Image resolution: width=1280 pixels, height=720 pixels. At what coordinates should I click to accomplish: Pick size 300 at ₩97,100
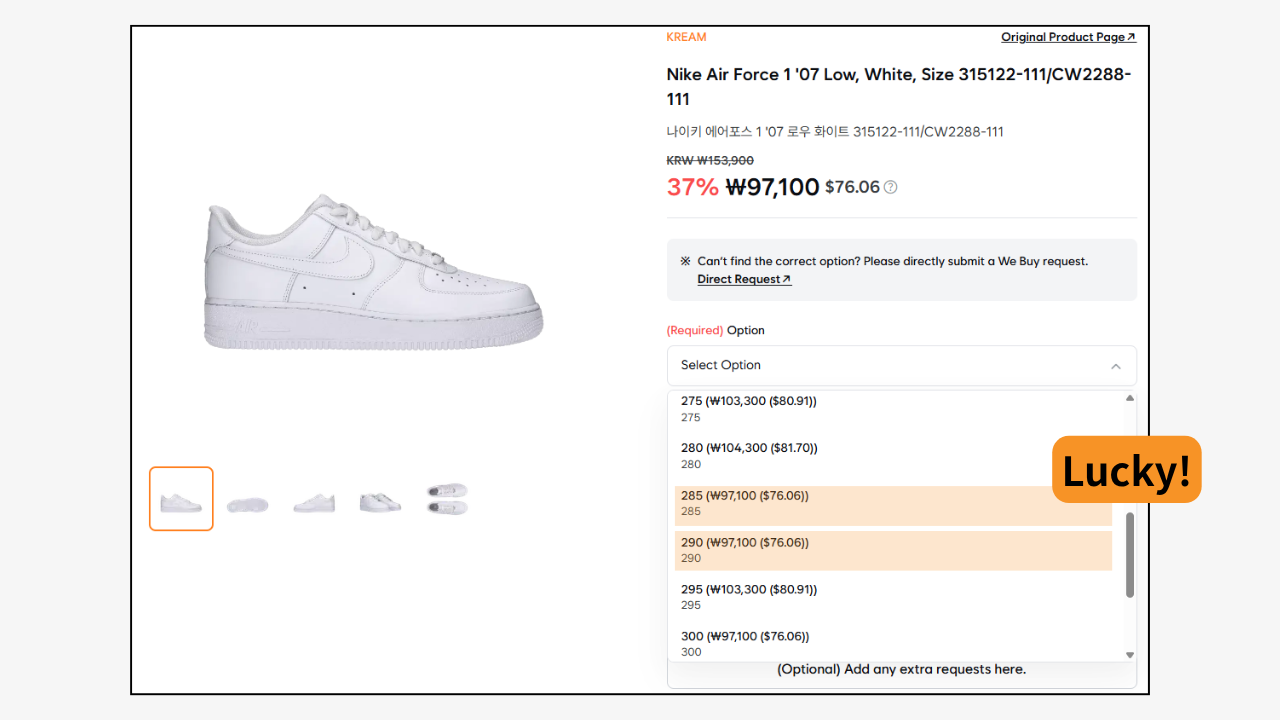coord(893,643)
